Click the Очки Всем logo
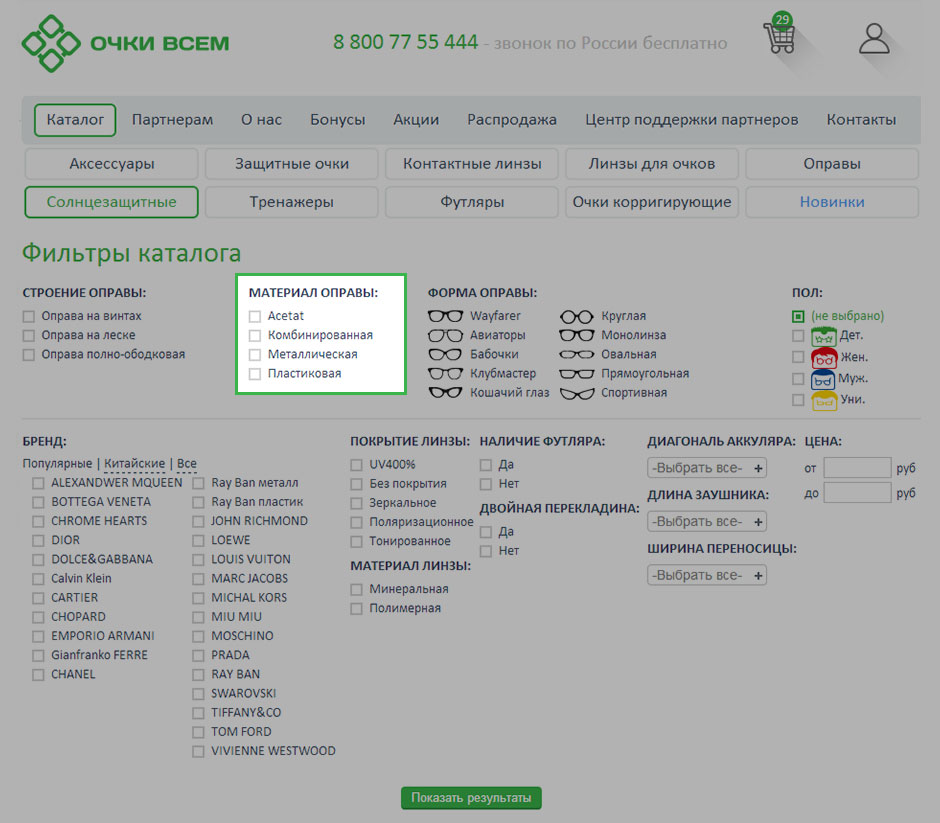The height and width of the screenshot is (823, 940). point(126,43)
